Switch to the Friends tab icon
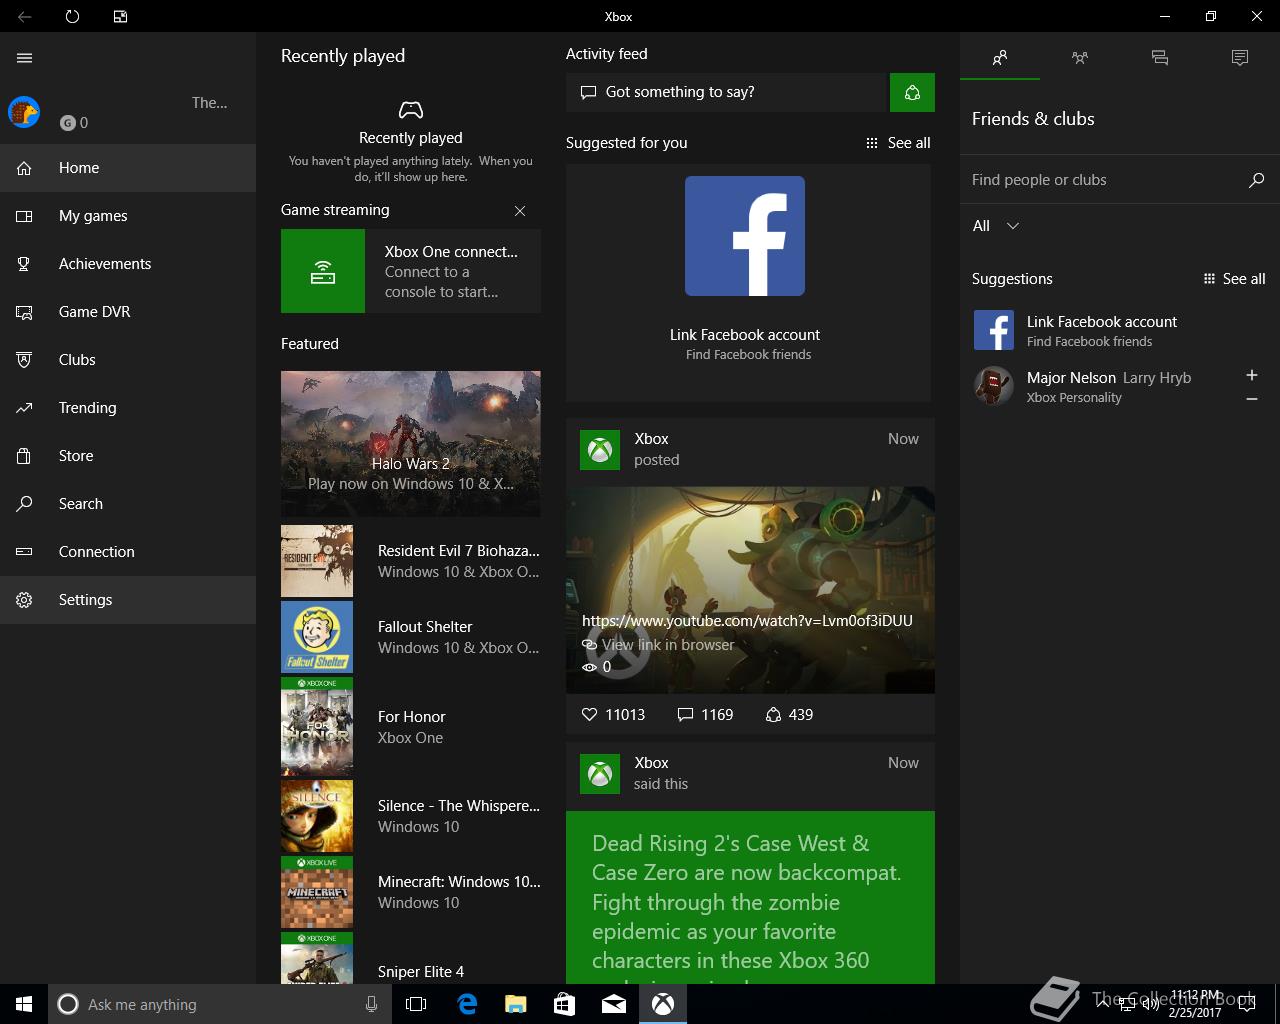1280x1024 pixels. (1000, 58)
